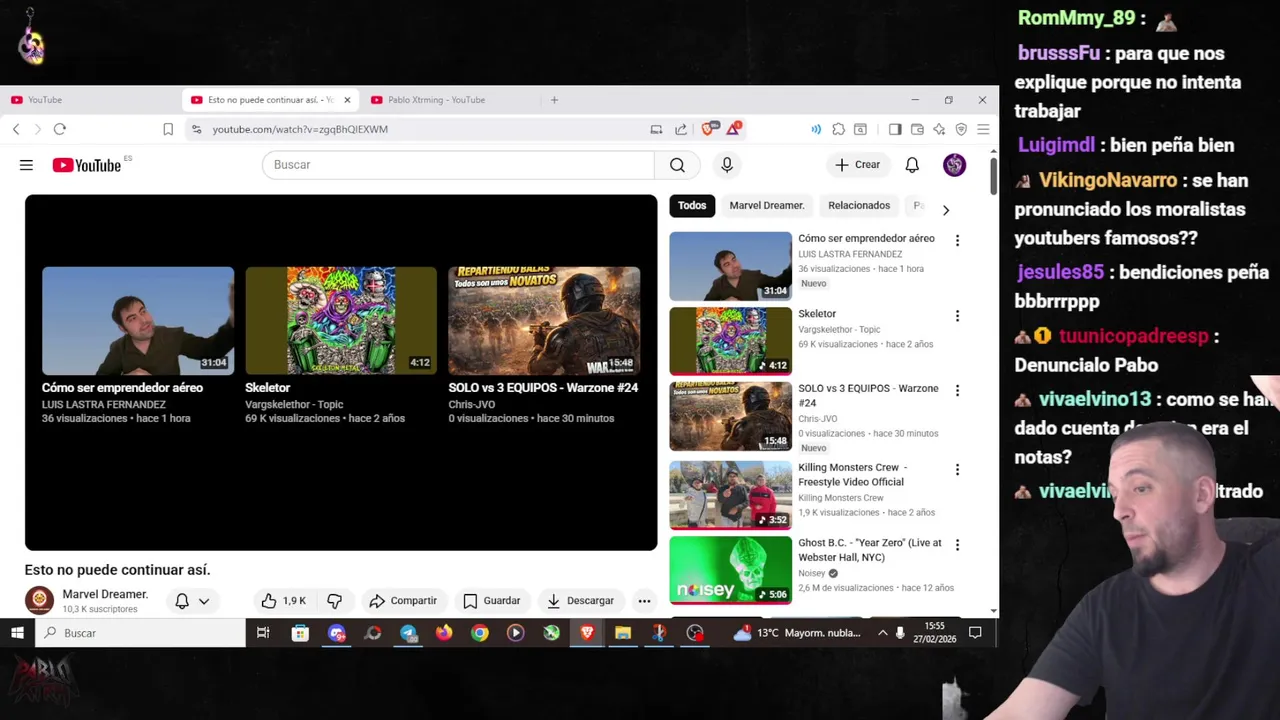This screenshot has width=1280, height=720.
Task: Click the search magnifier button
Action: pyautogui.click(x=677, y=165)
